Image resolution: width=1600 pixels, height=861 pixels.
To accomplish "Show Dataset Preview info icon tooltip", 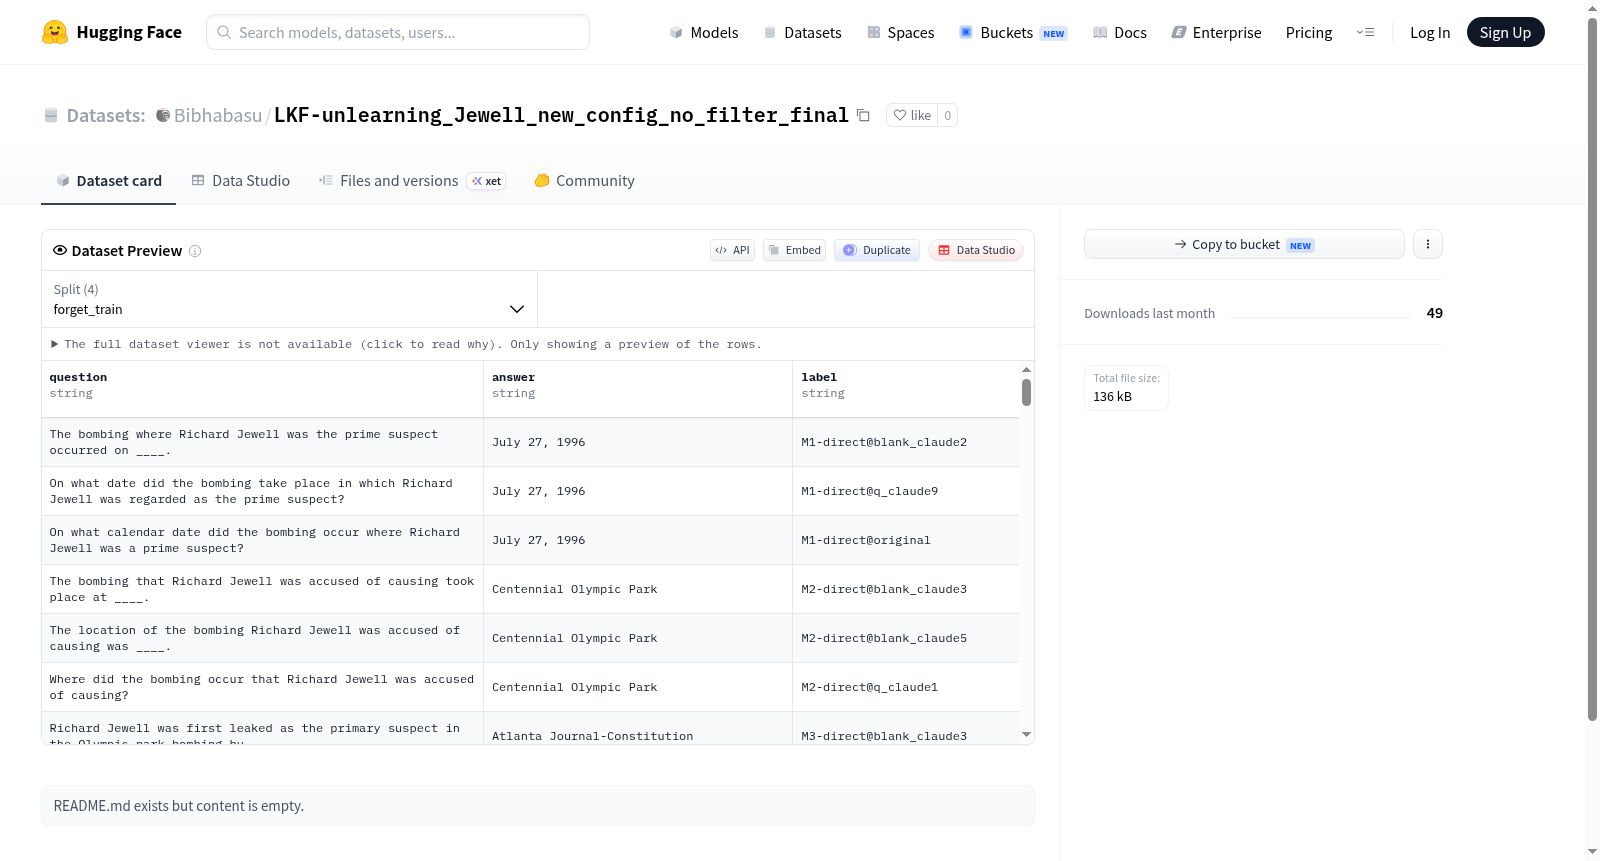I will pos(195,251).
